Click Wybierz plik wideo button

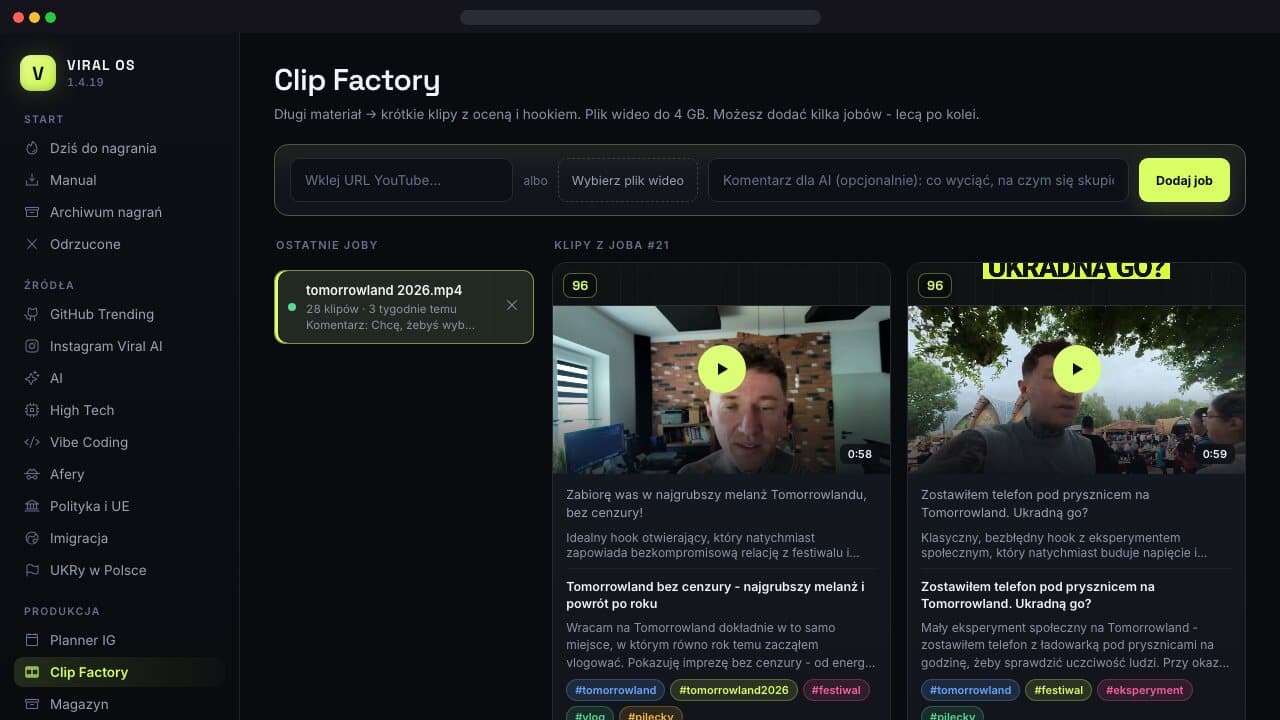628,180
